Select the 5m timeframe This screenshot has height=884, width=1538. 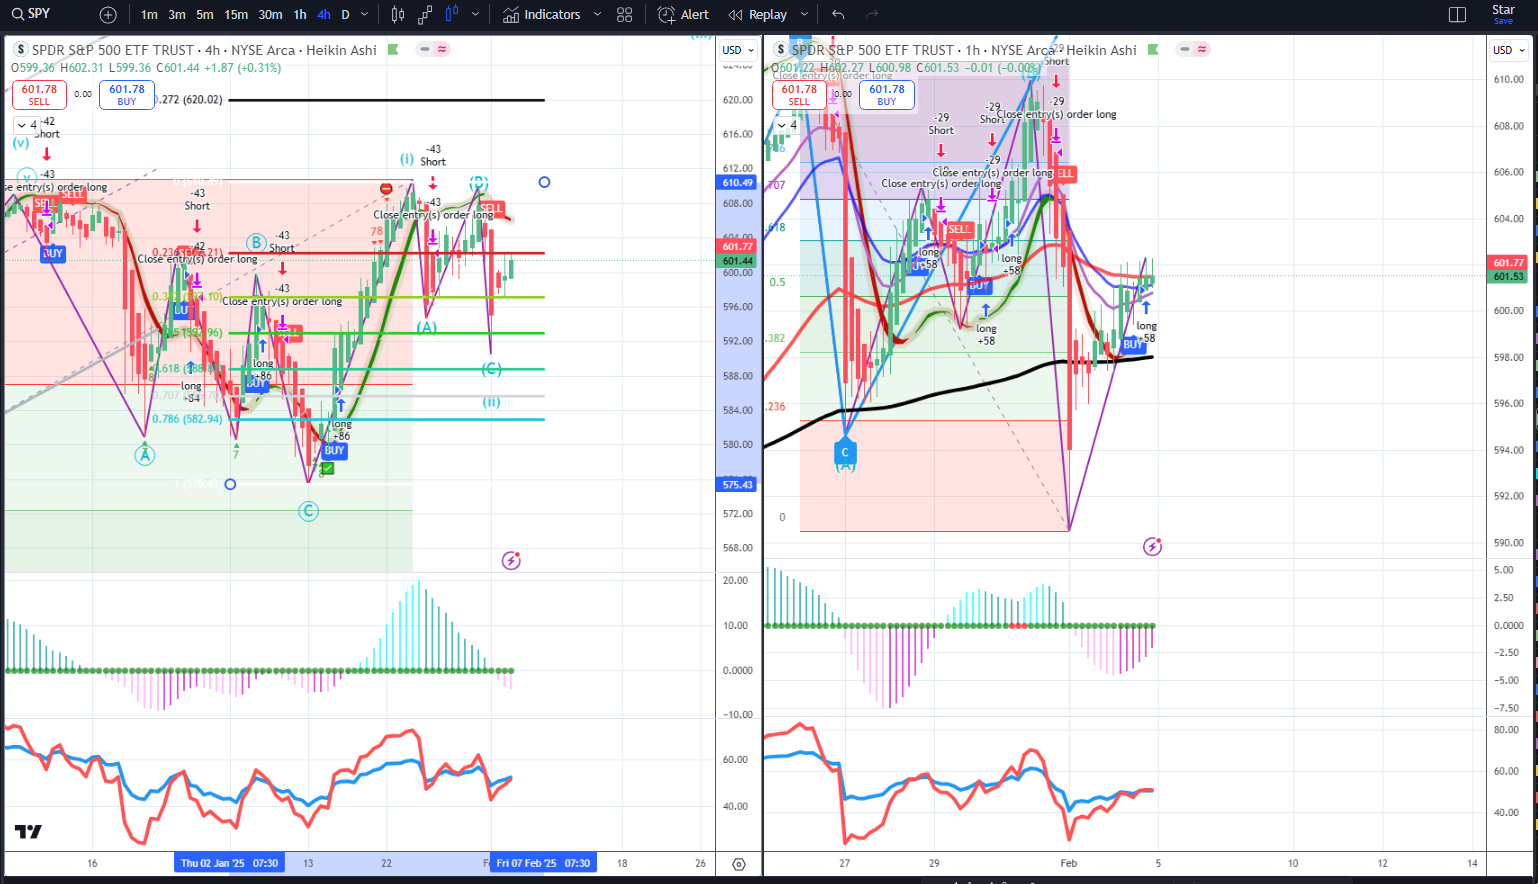coord(205,15)
